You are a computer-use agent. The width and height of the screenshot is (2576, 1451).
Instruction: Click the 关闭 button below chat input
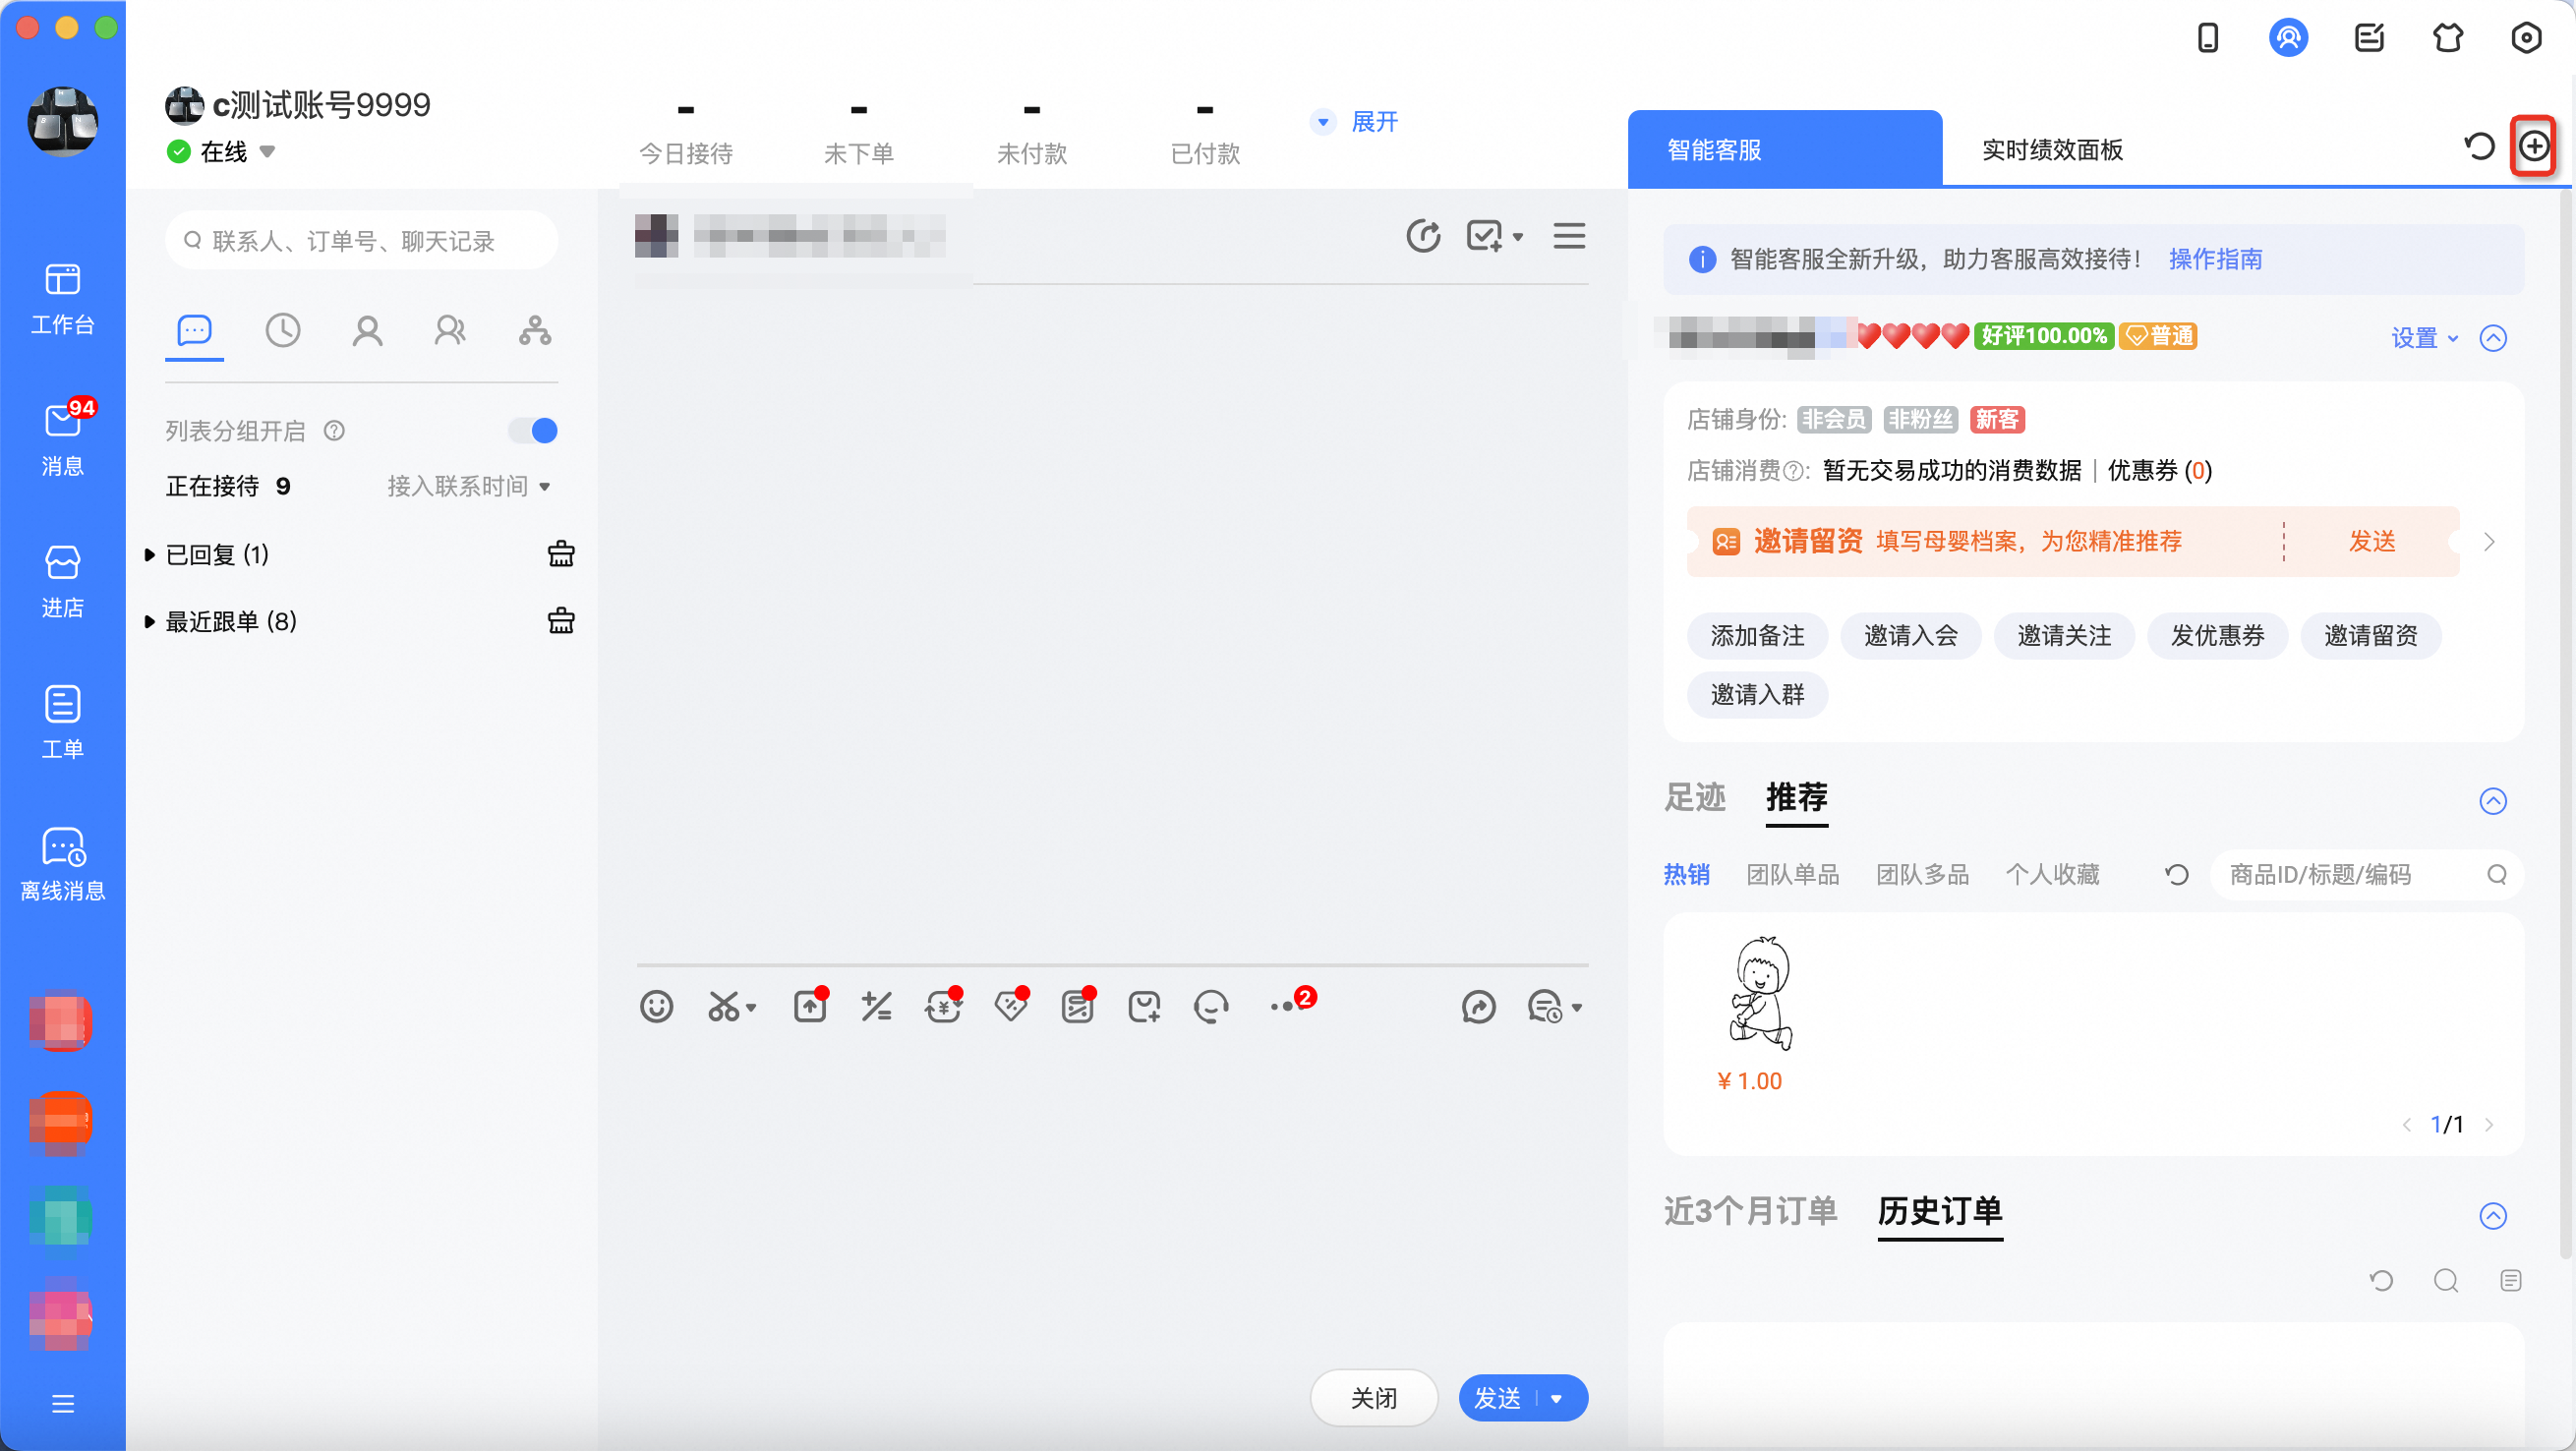(1374, 1399)
